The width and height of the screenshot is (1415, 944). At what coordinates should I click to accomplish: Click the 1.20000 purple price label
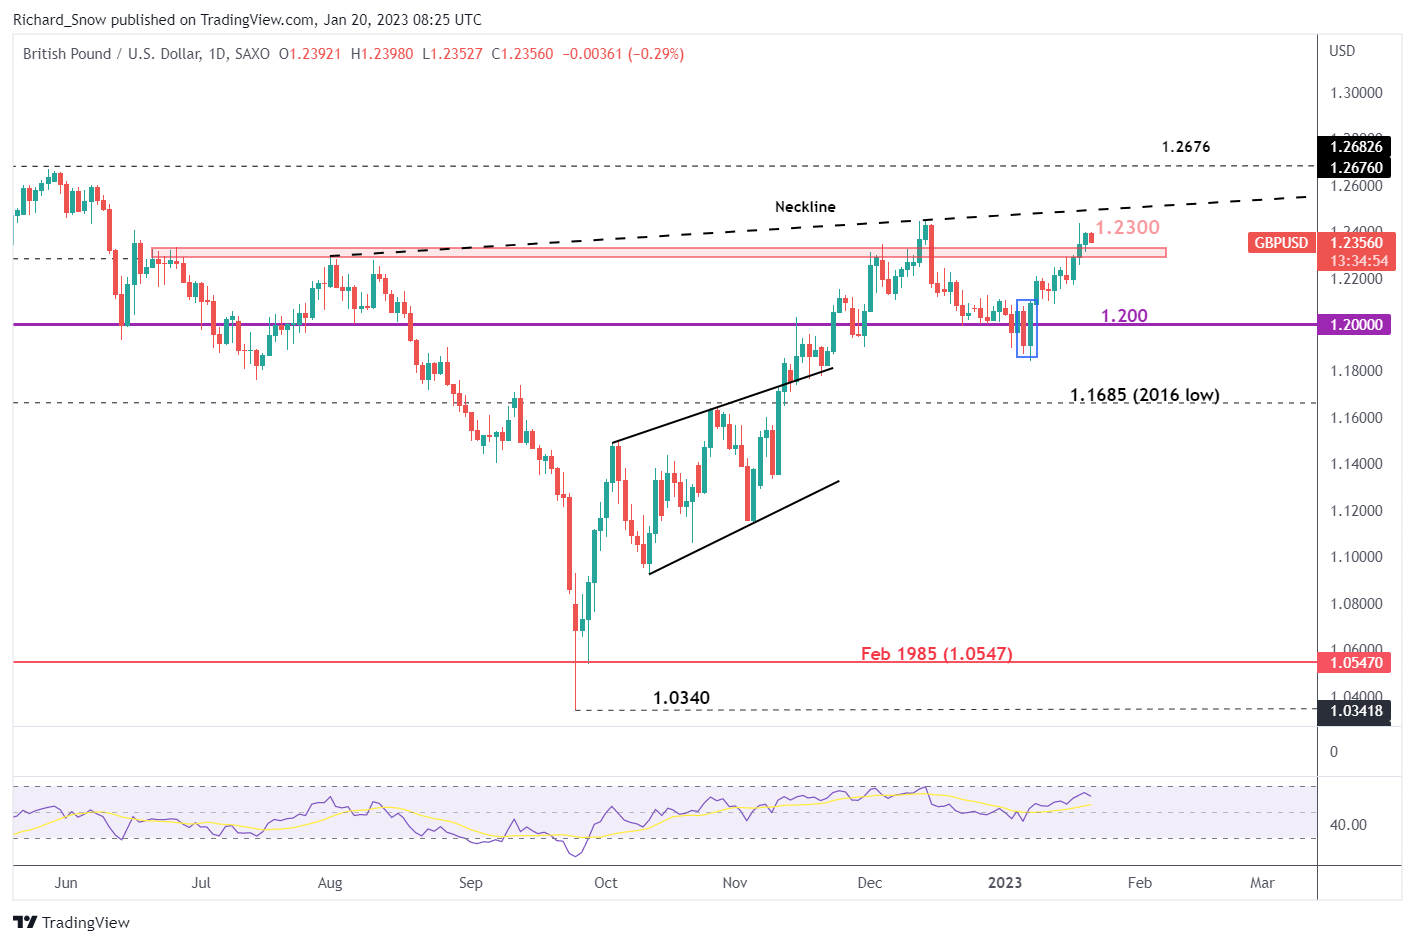click(x=1355, y=325)
